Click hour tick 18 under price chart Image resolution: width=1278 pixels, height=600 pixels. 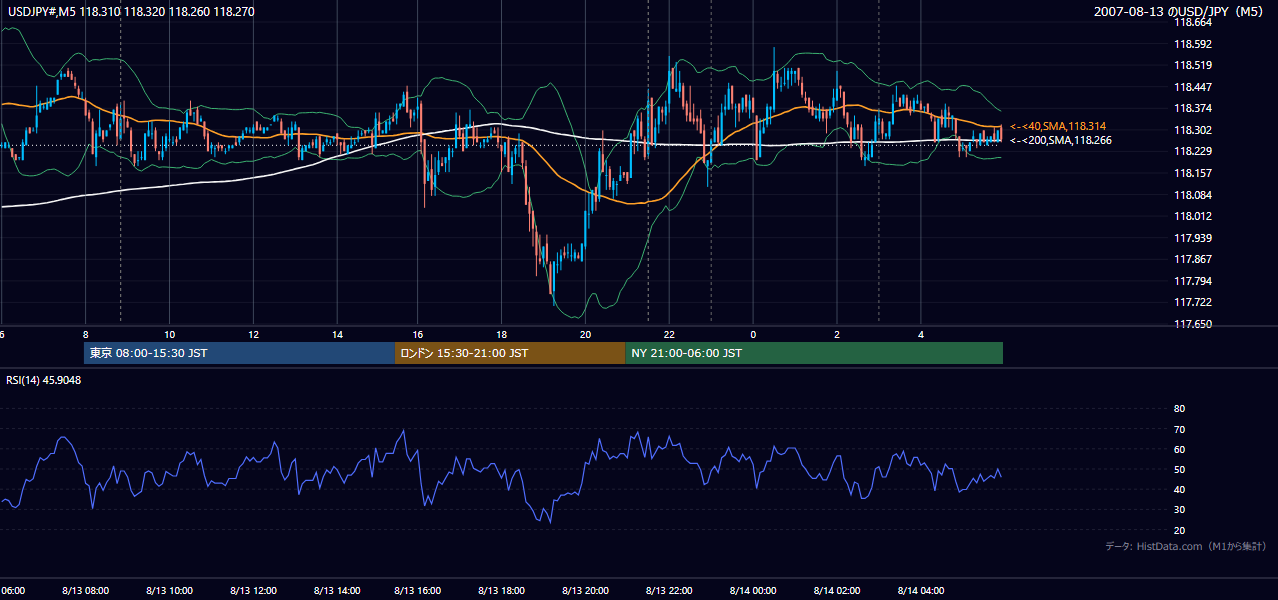(x=502, y=334)
